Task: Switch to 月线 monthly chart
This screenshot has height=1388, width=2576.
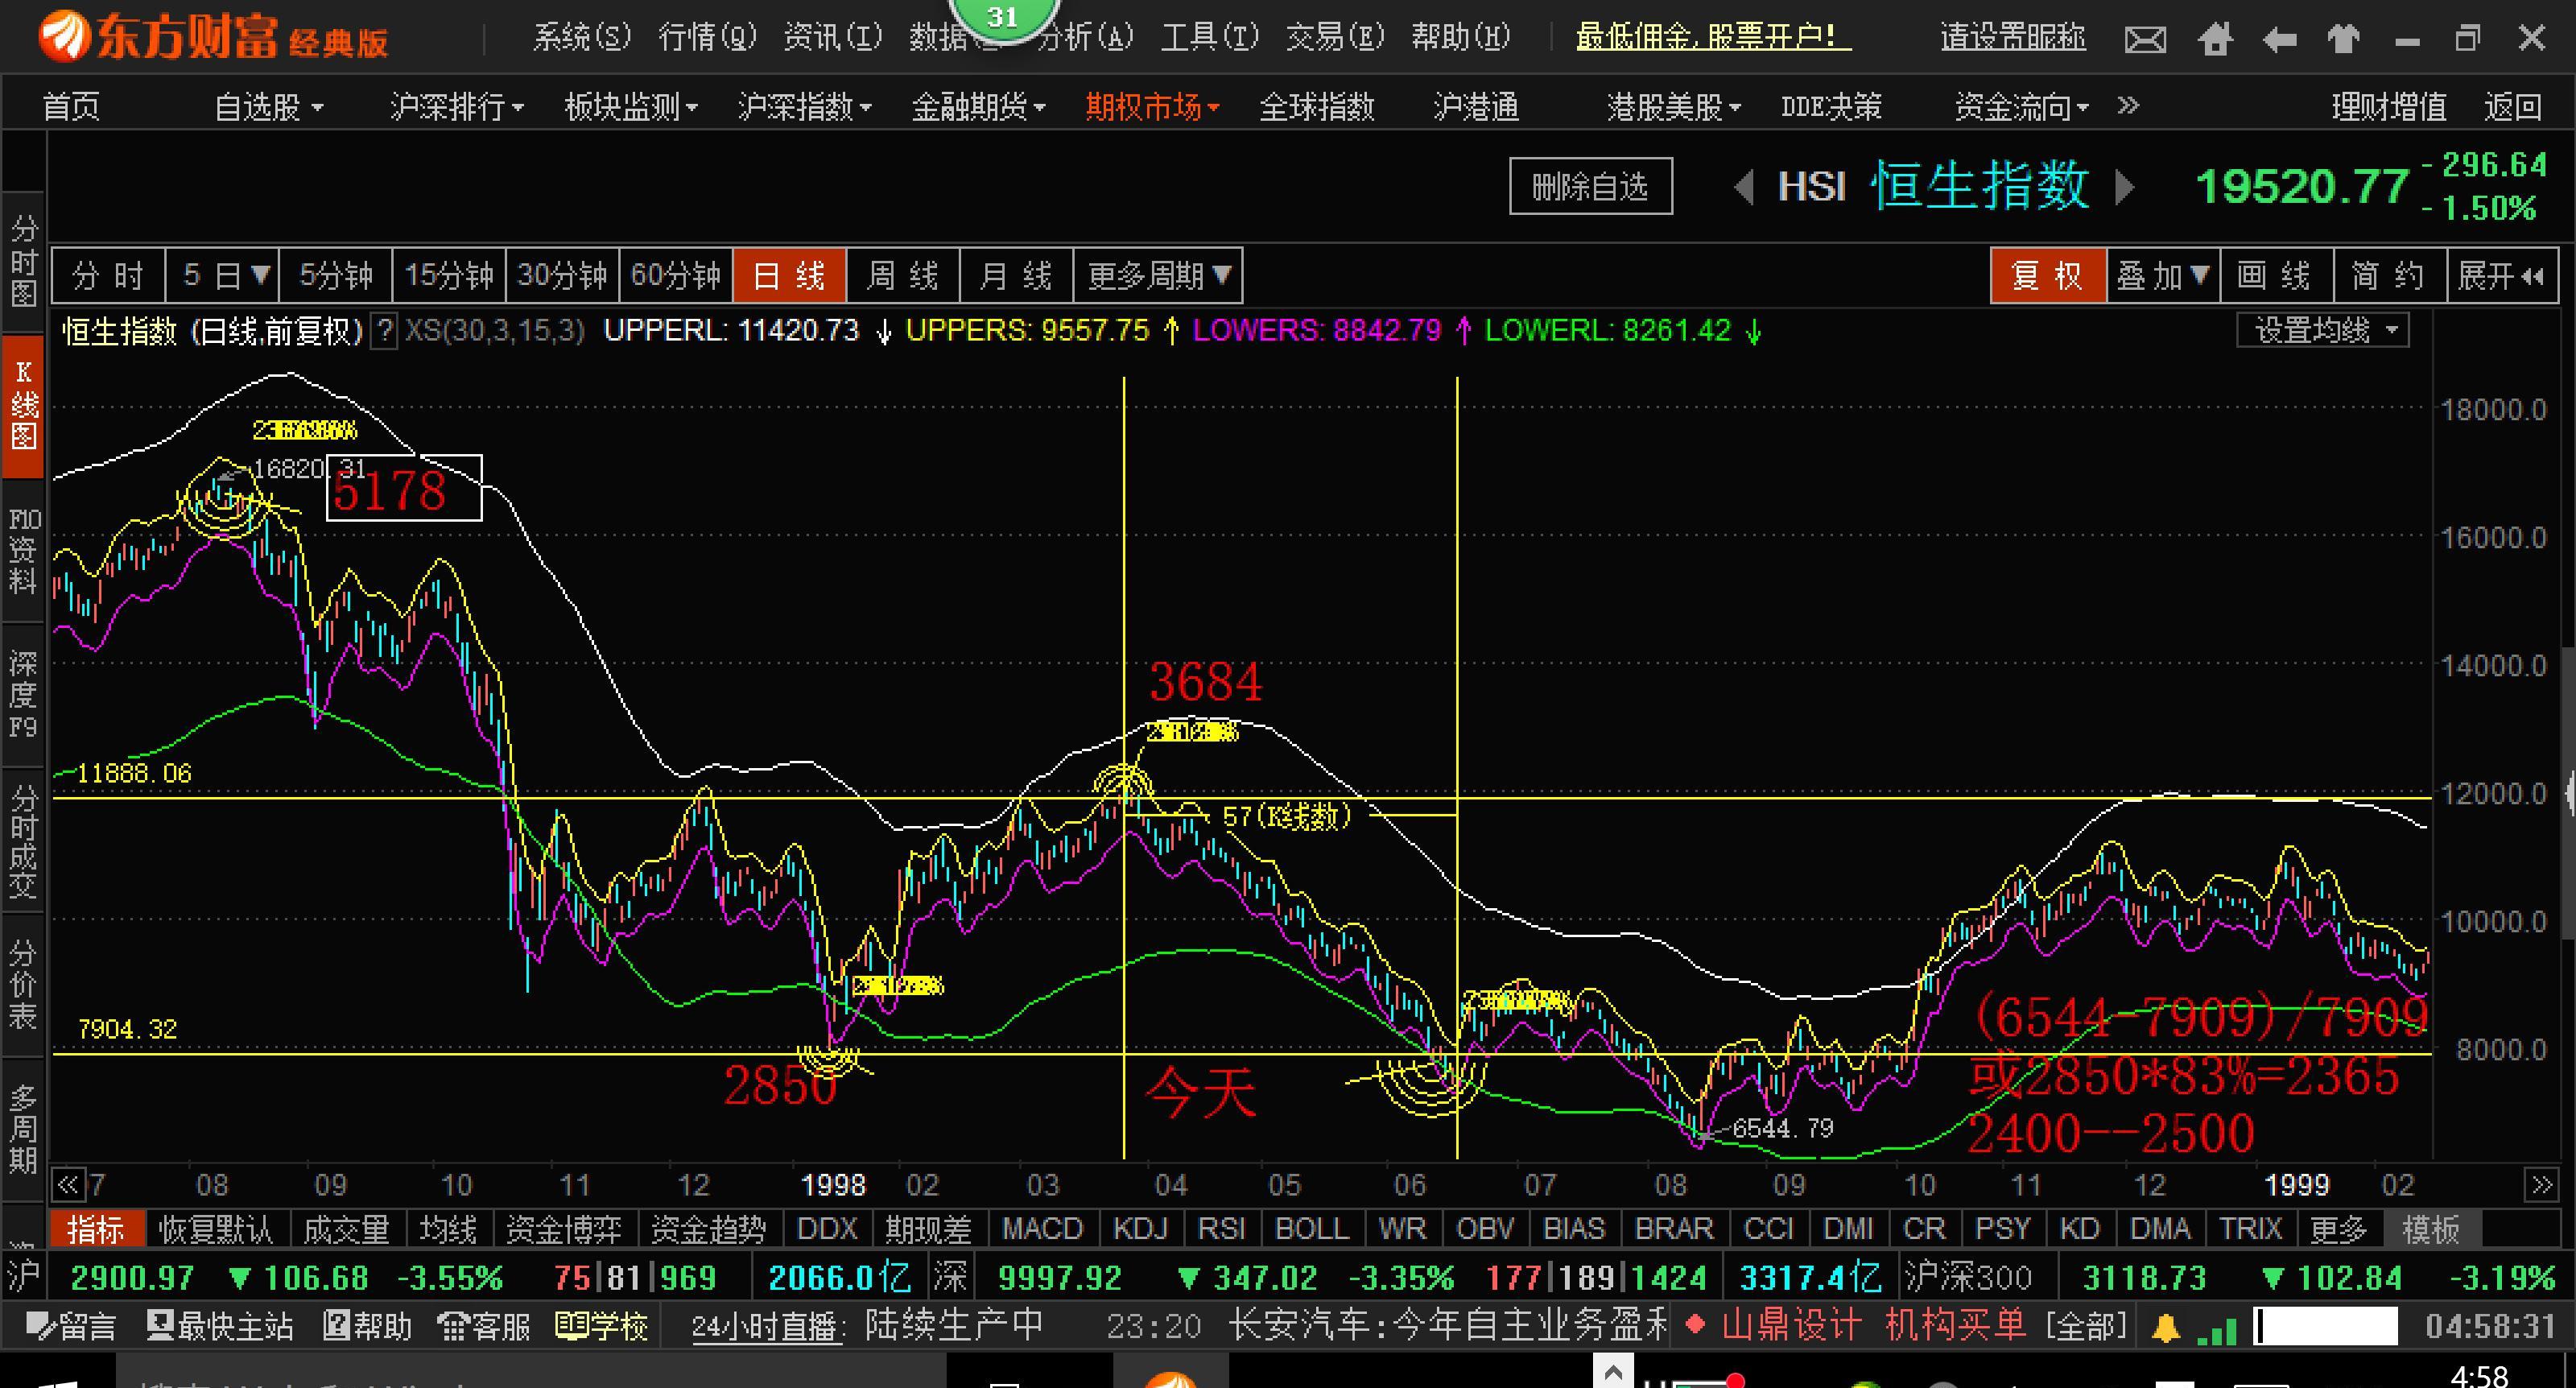Action: tap(1016, 275)
